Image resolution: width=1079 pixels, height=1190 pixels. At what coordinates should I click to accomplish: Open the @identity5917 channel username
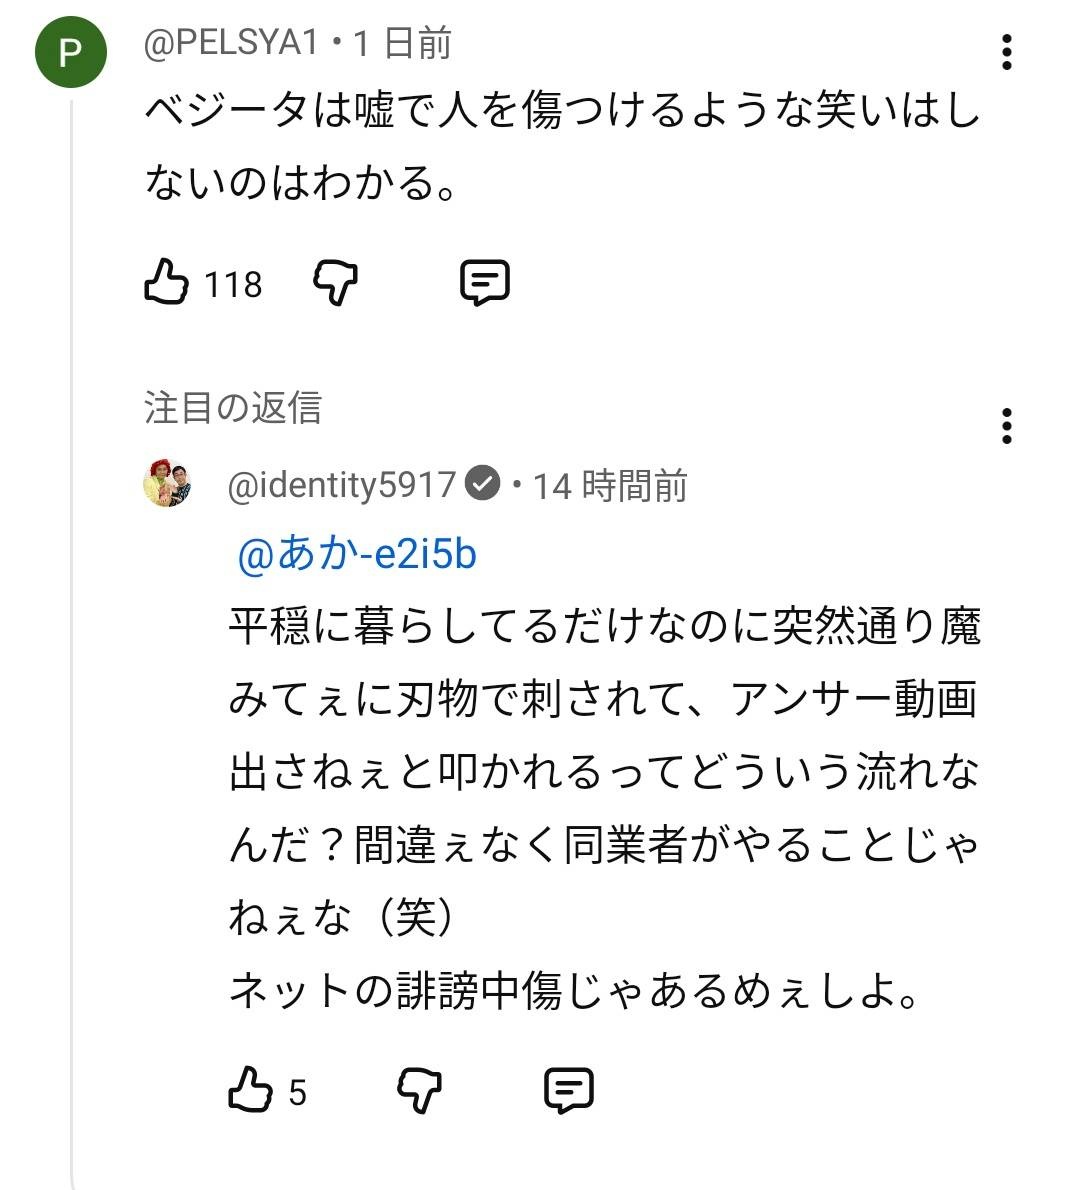pos(342,486)
